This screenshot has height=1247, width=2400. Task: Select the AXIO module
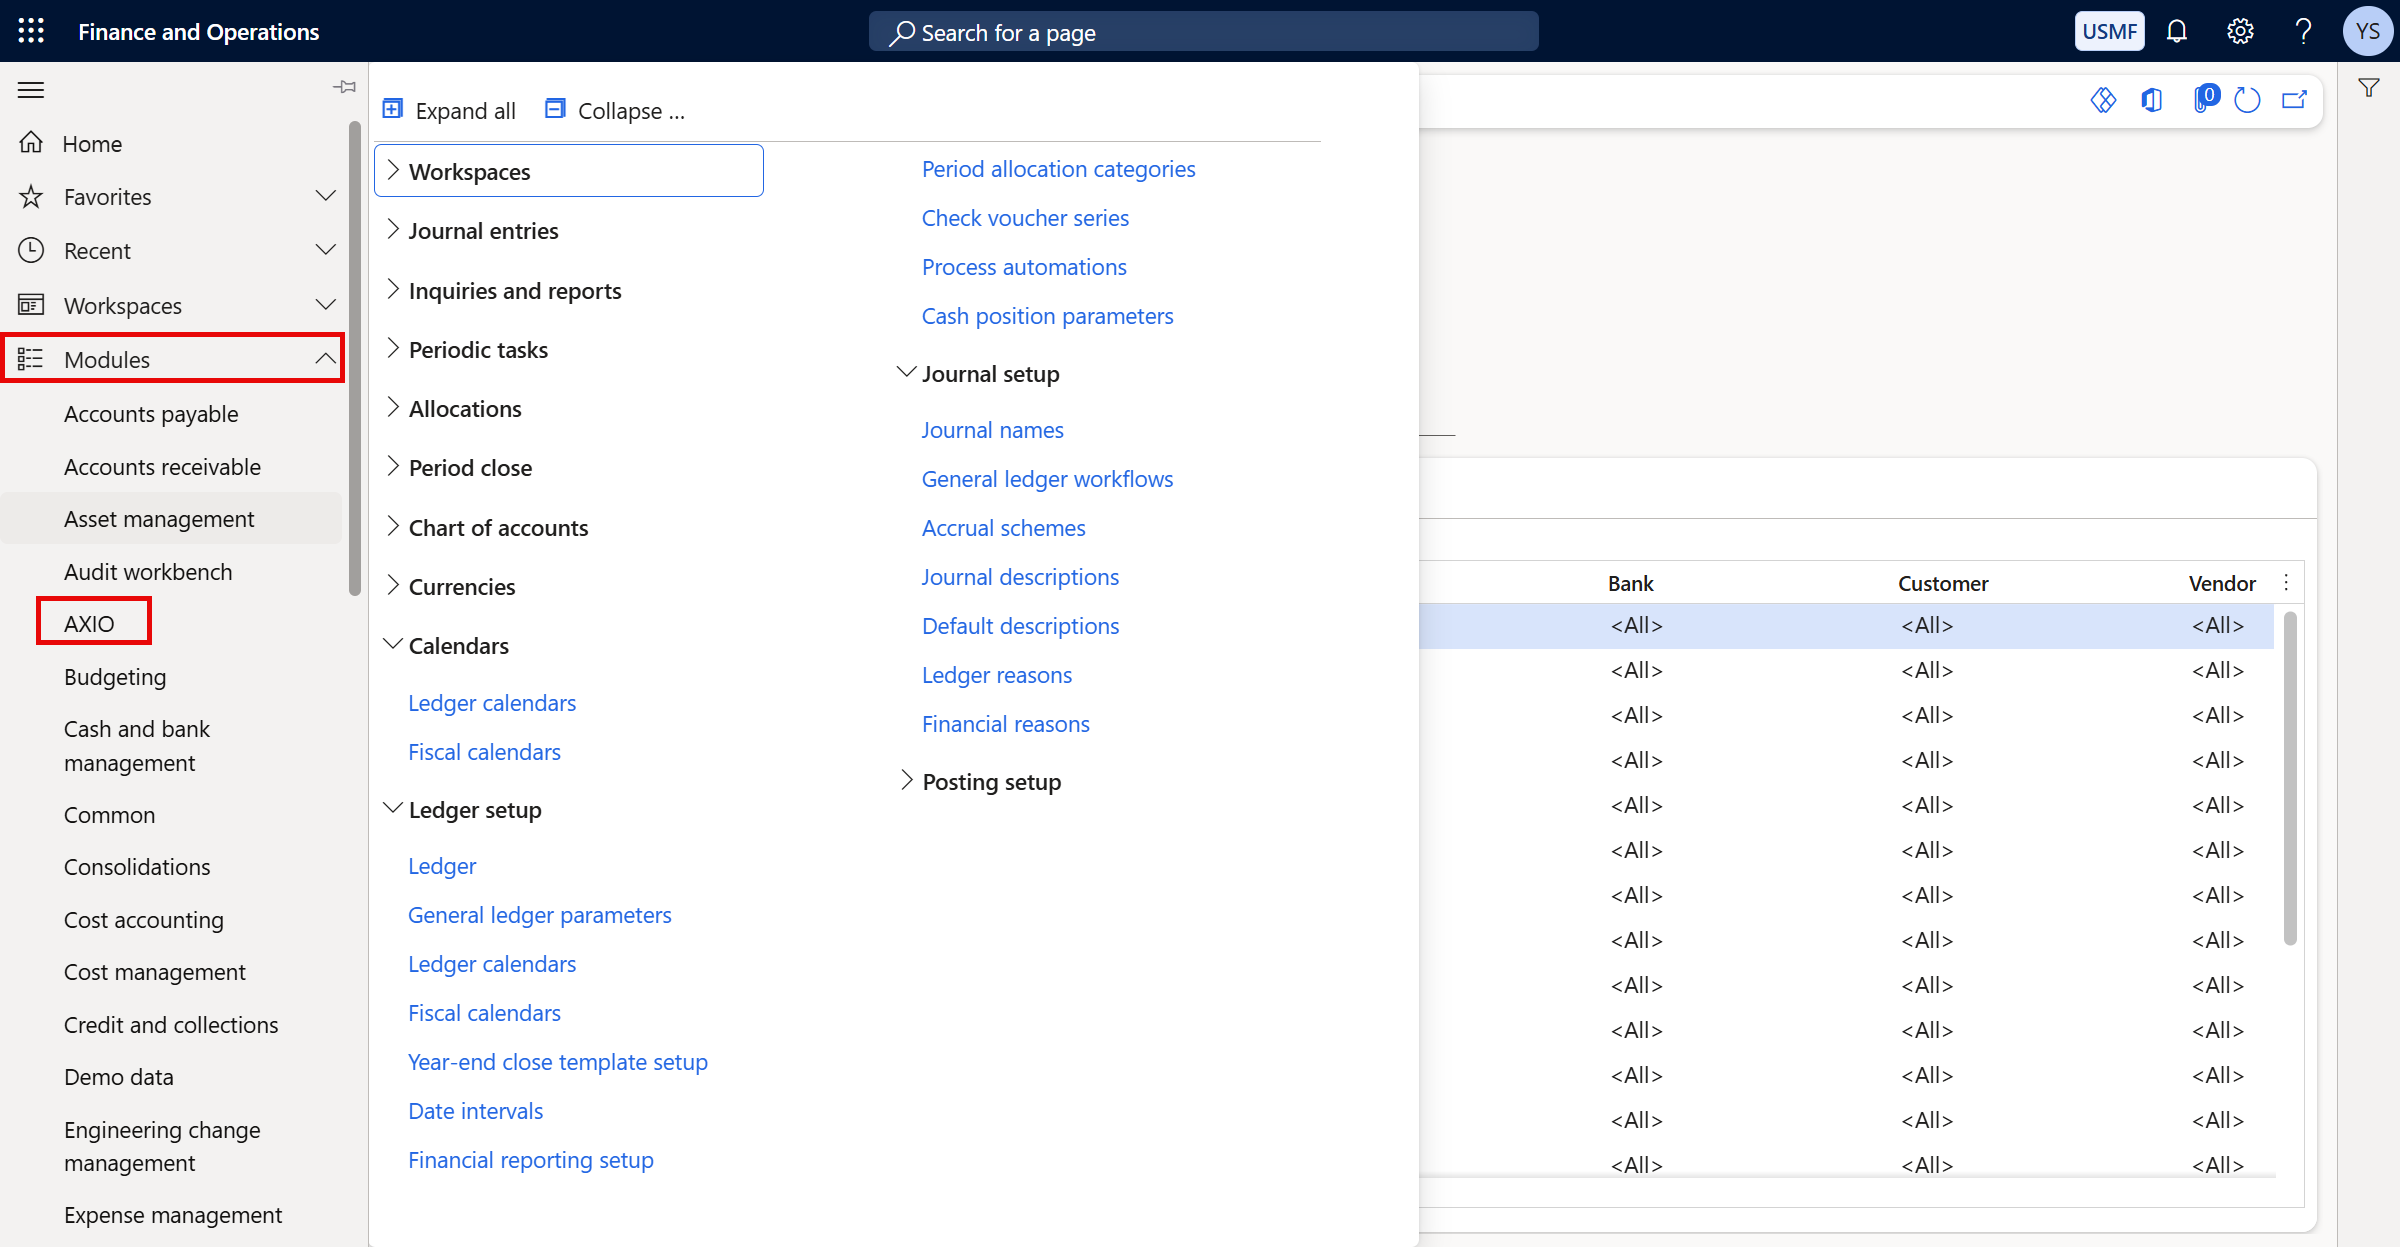(x=92, y=621)
